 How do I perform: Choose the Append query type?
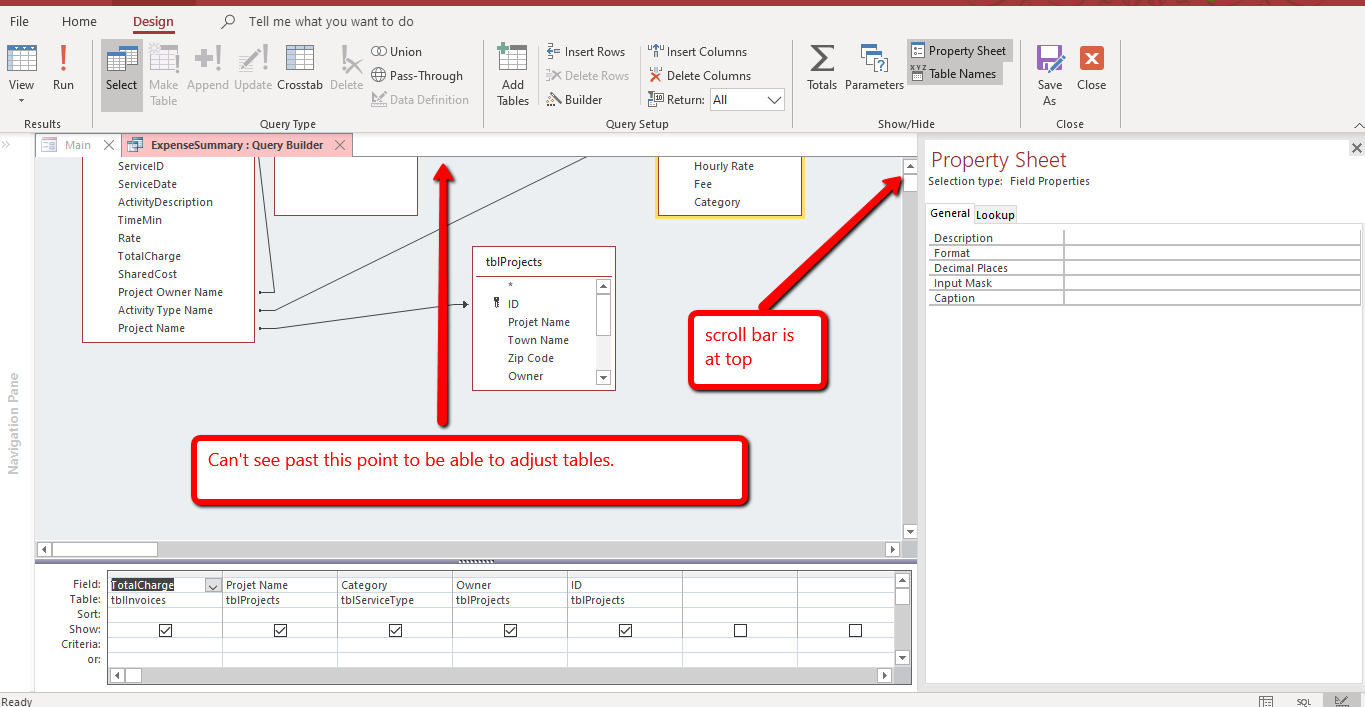tap(208, 68)
